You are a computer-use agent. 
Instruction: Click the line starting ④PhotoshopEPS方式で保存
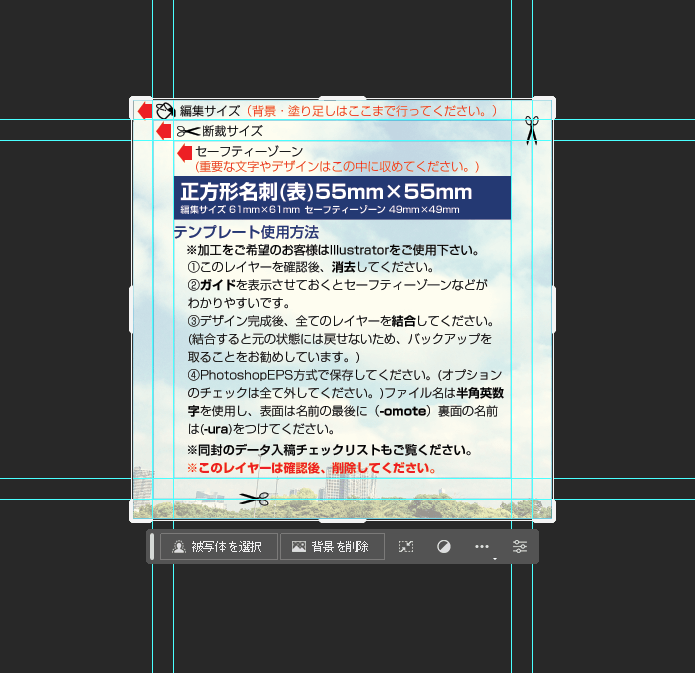tap(344, 375)
